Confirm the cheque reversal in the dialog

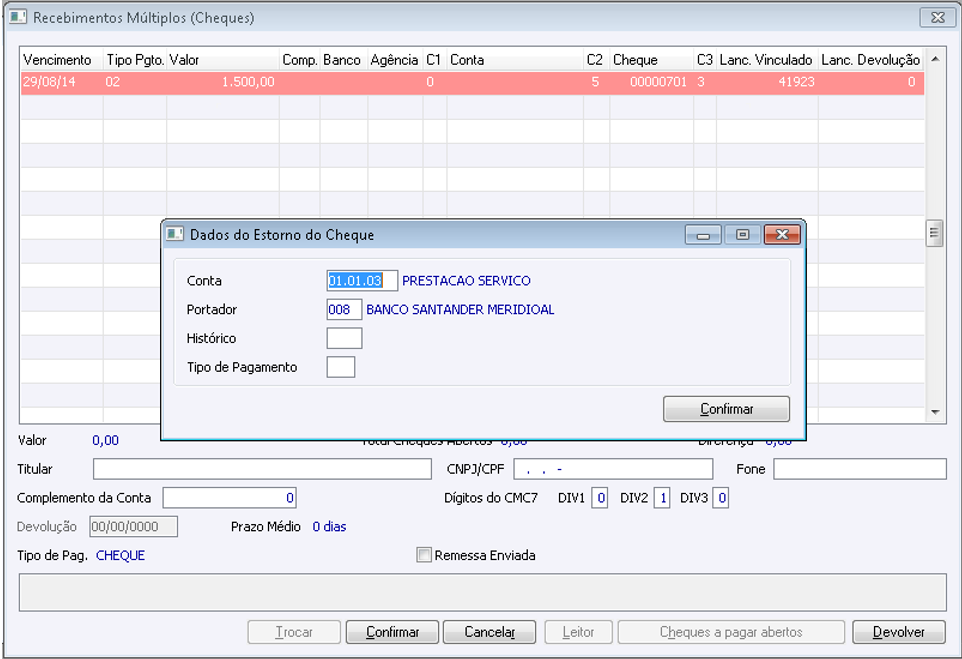pyautogui.click(x=726, y=409)
